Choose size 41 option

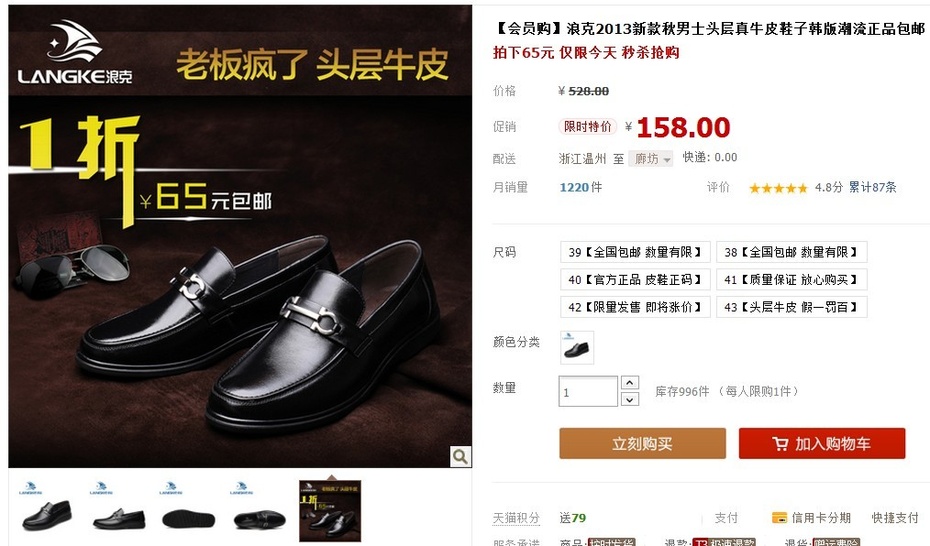pos(791,279)
